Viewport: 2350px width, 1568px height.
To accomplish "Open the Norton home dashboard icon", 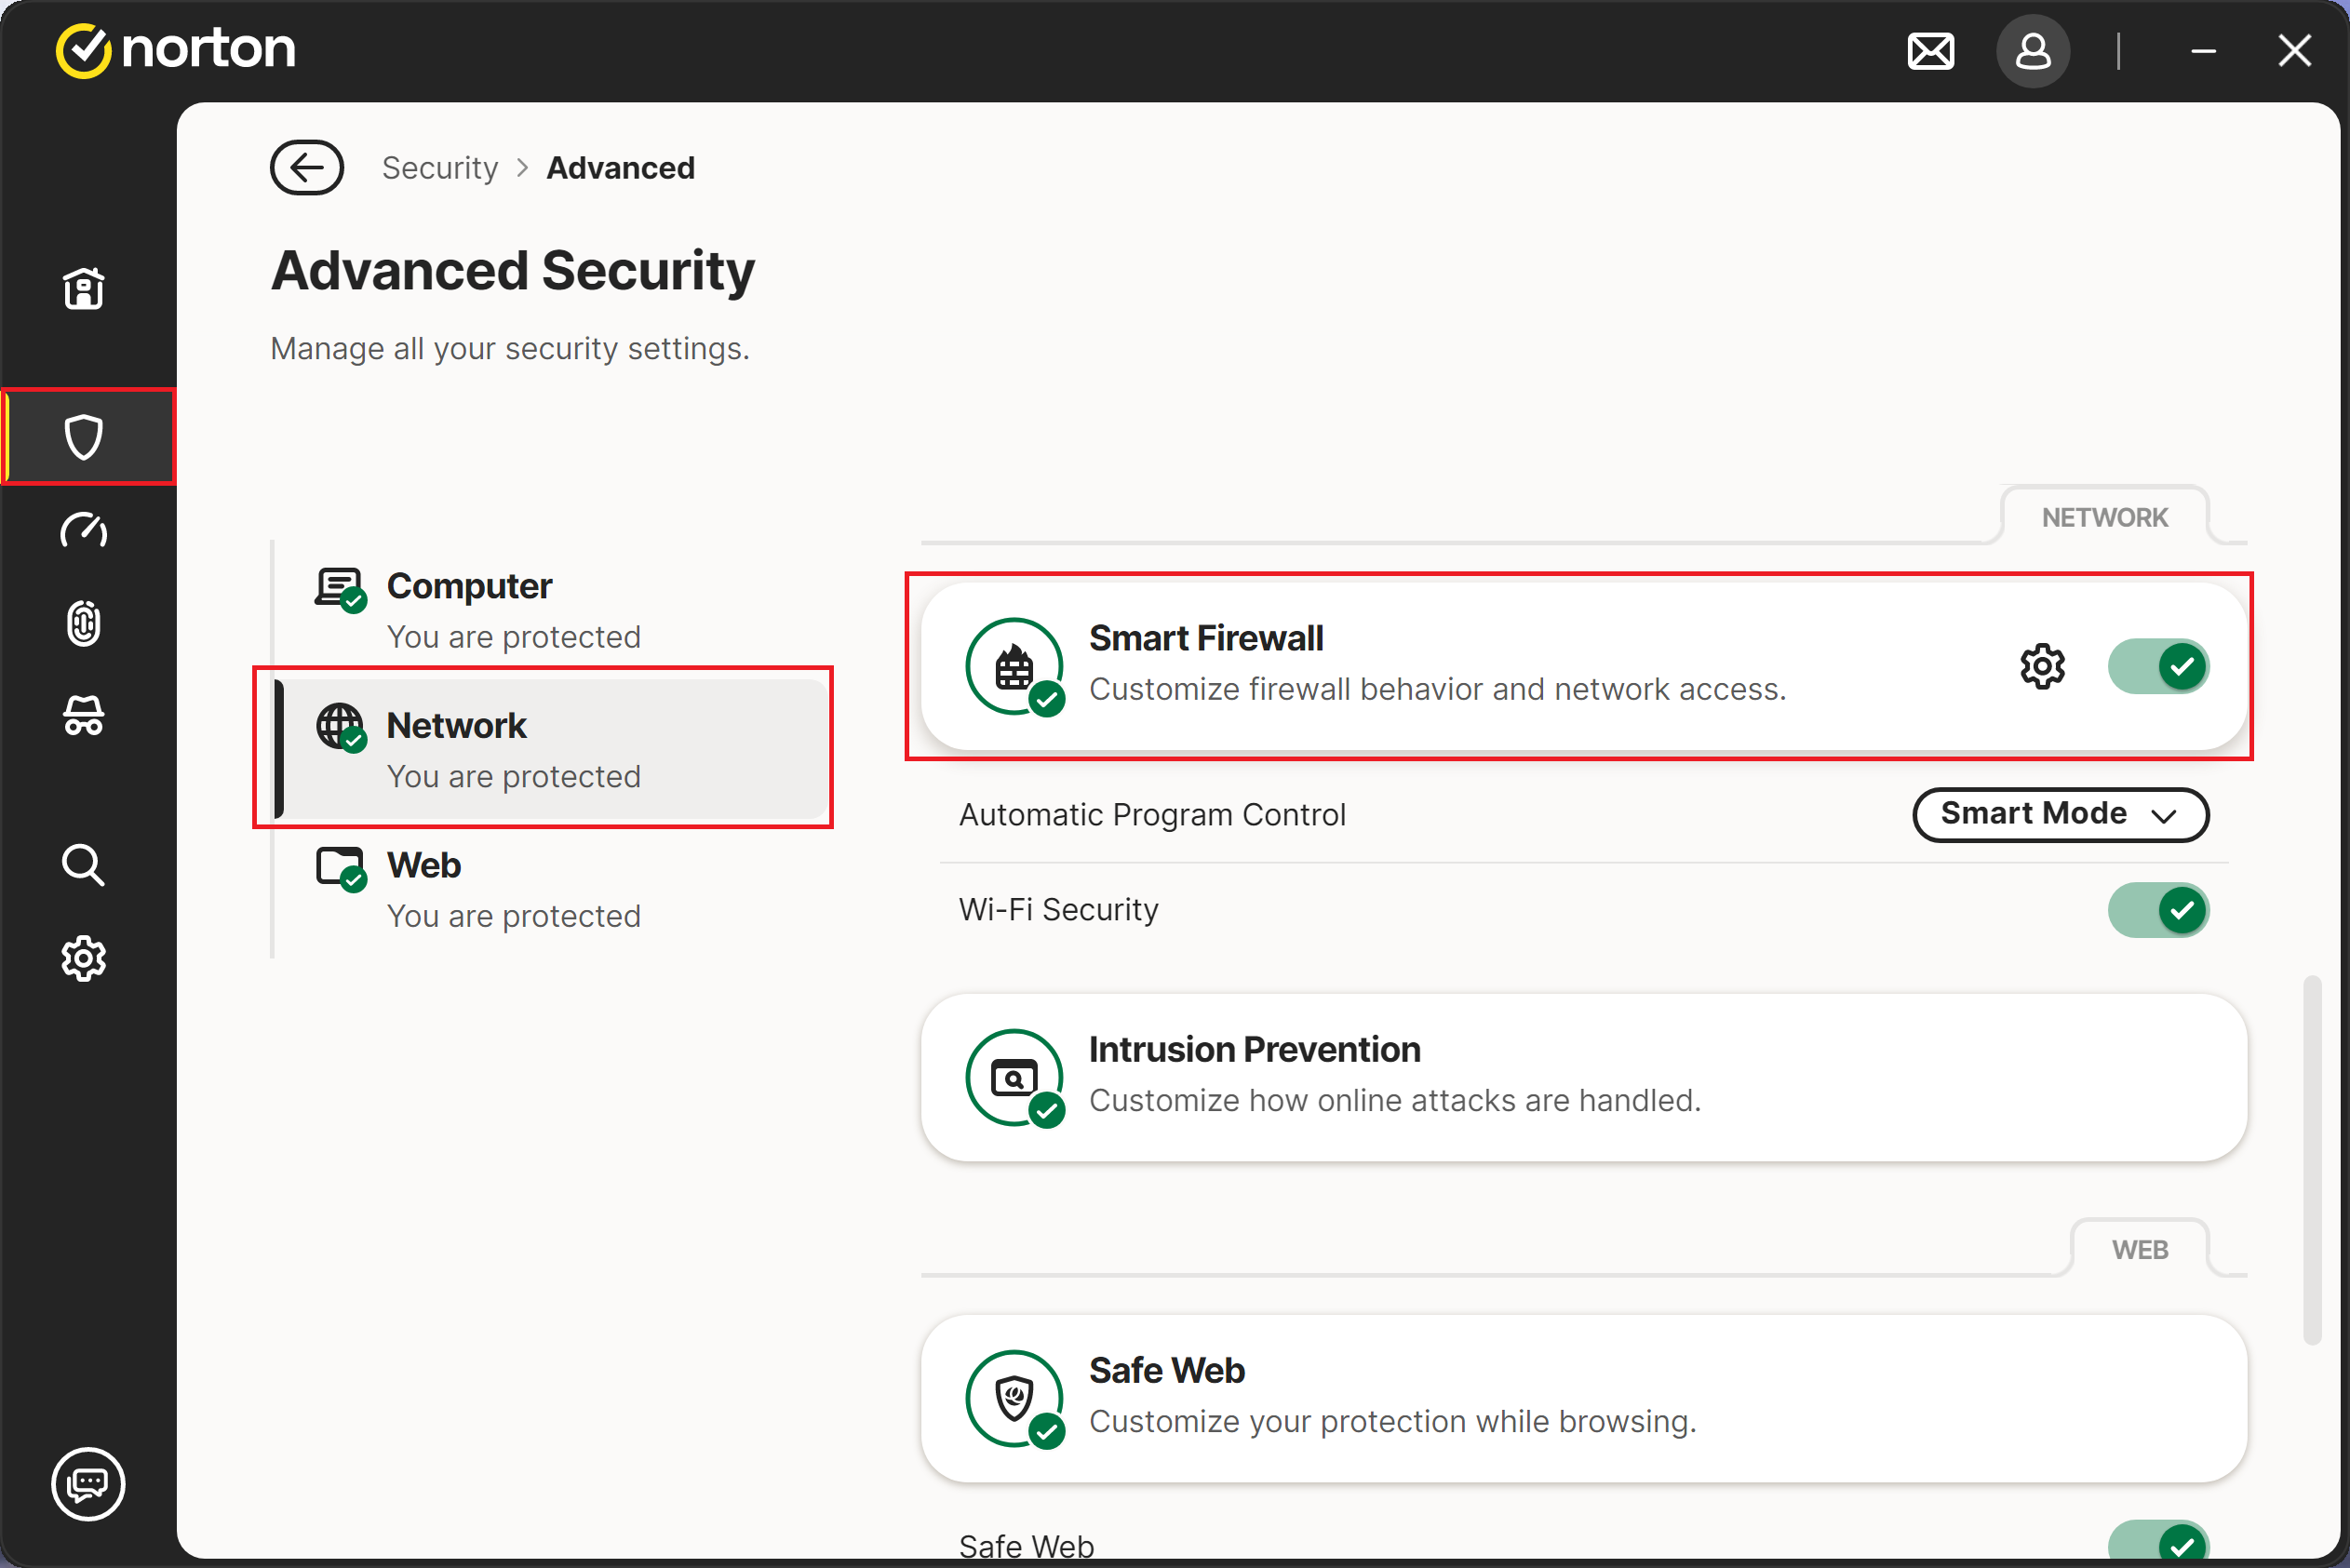I will pos(84,289).
